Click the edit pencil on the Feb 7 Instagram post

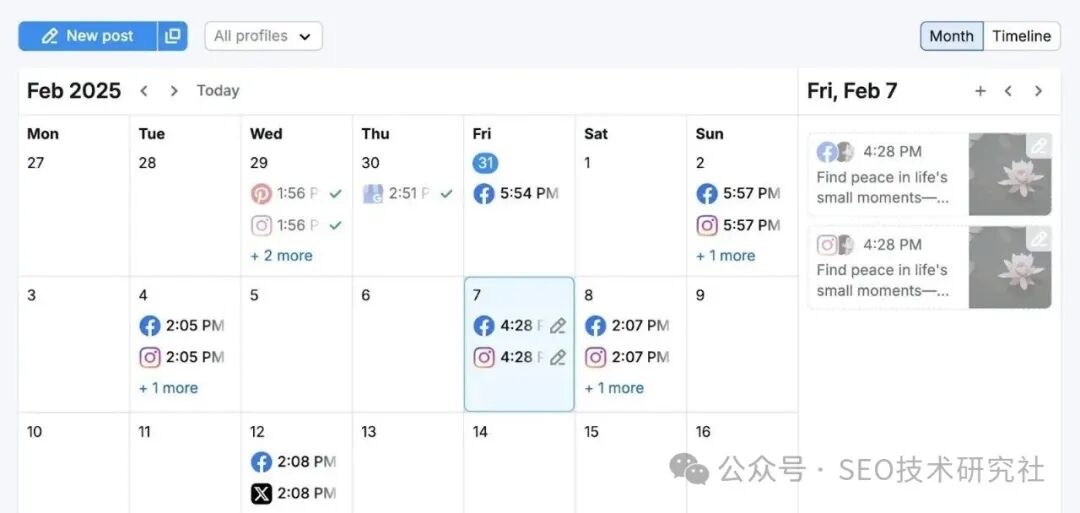pos(558,357)
